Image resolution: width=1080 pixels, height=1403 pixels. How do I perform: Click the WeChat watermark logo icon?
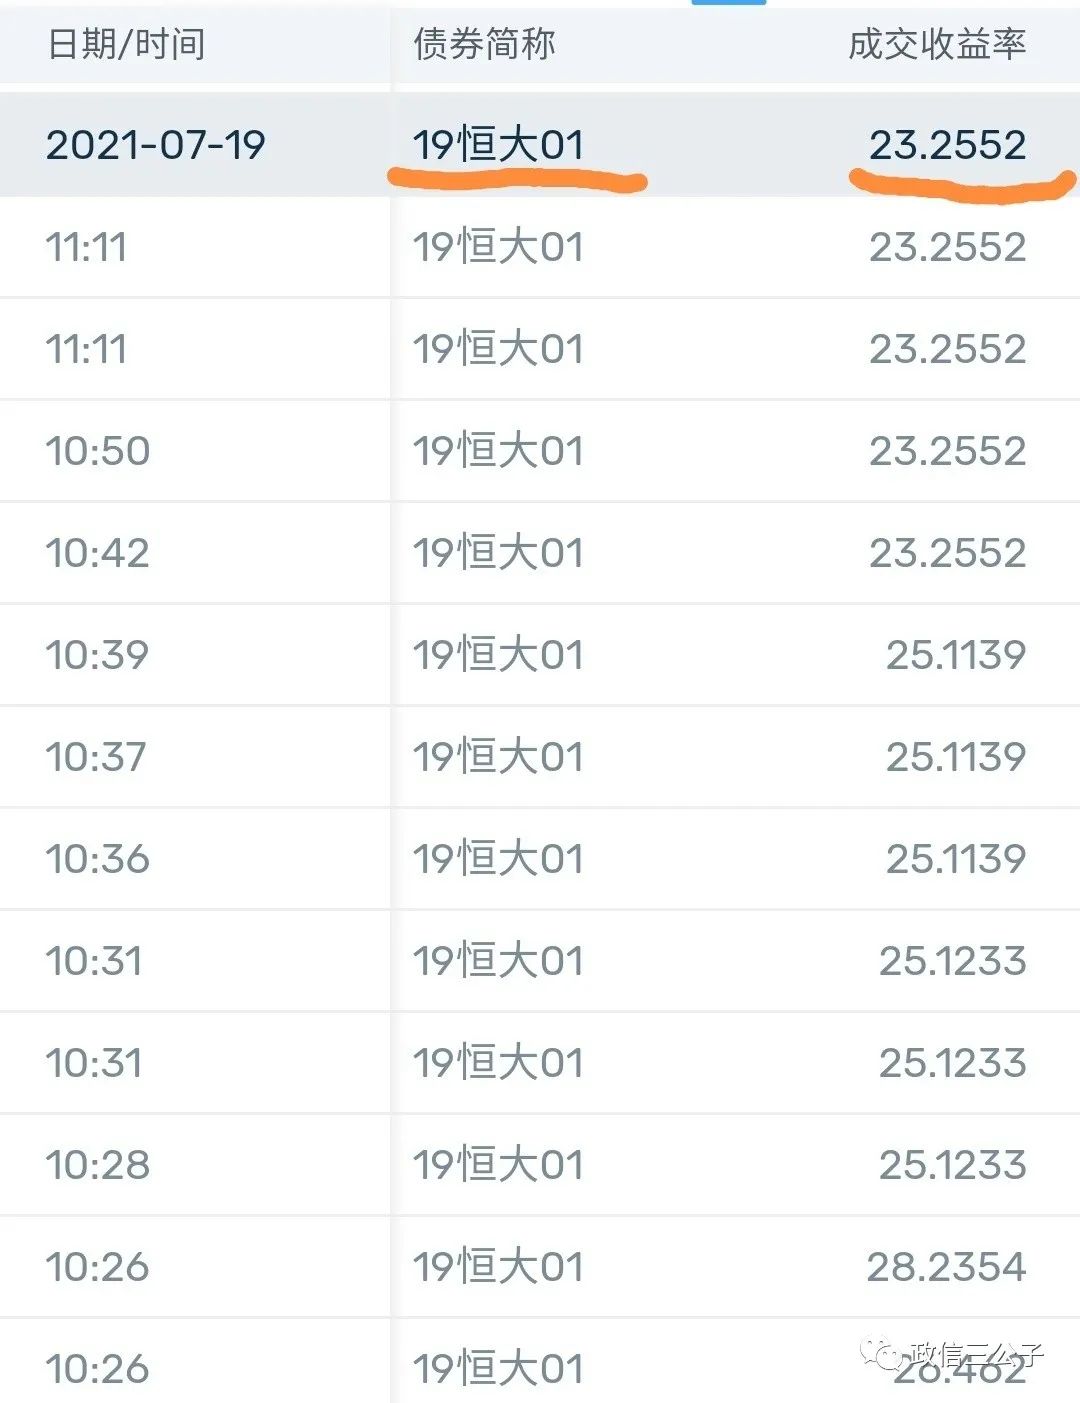[x=886, y=1353]
